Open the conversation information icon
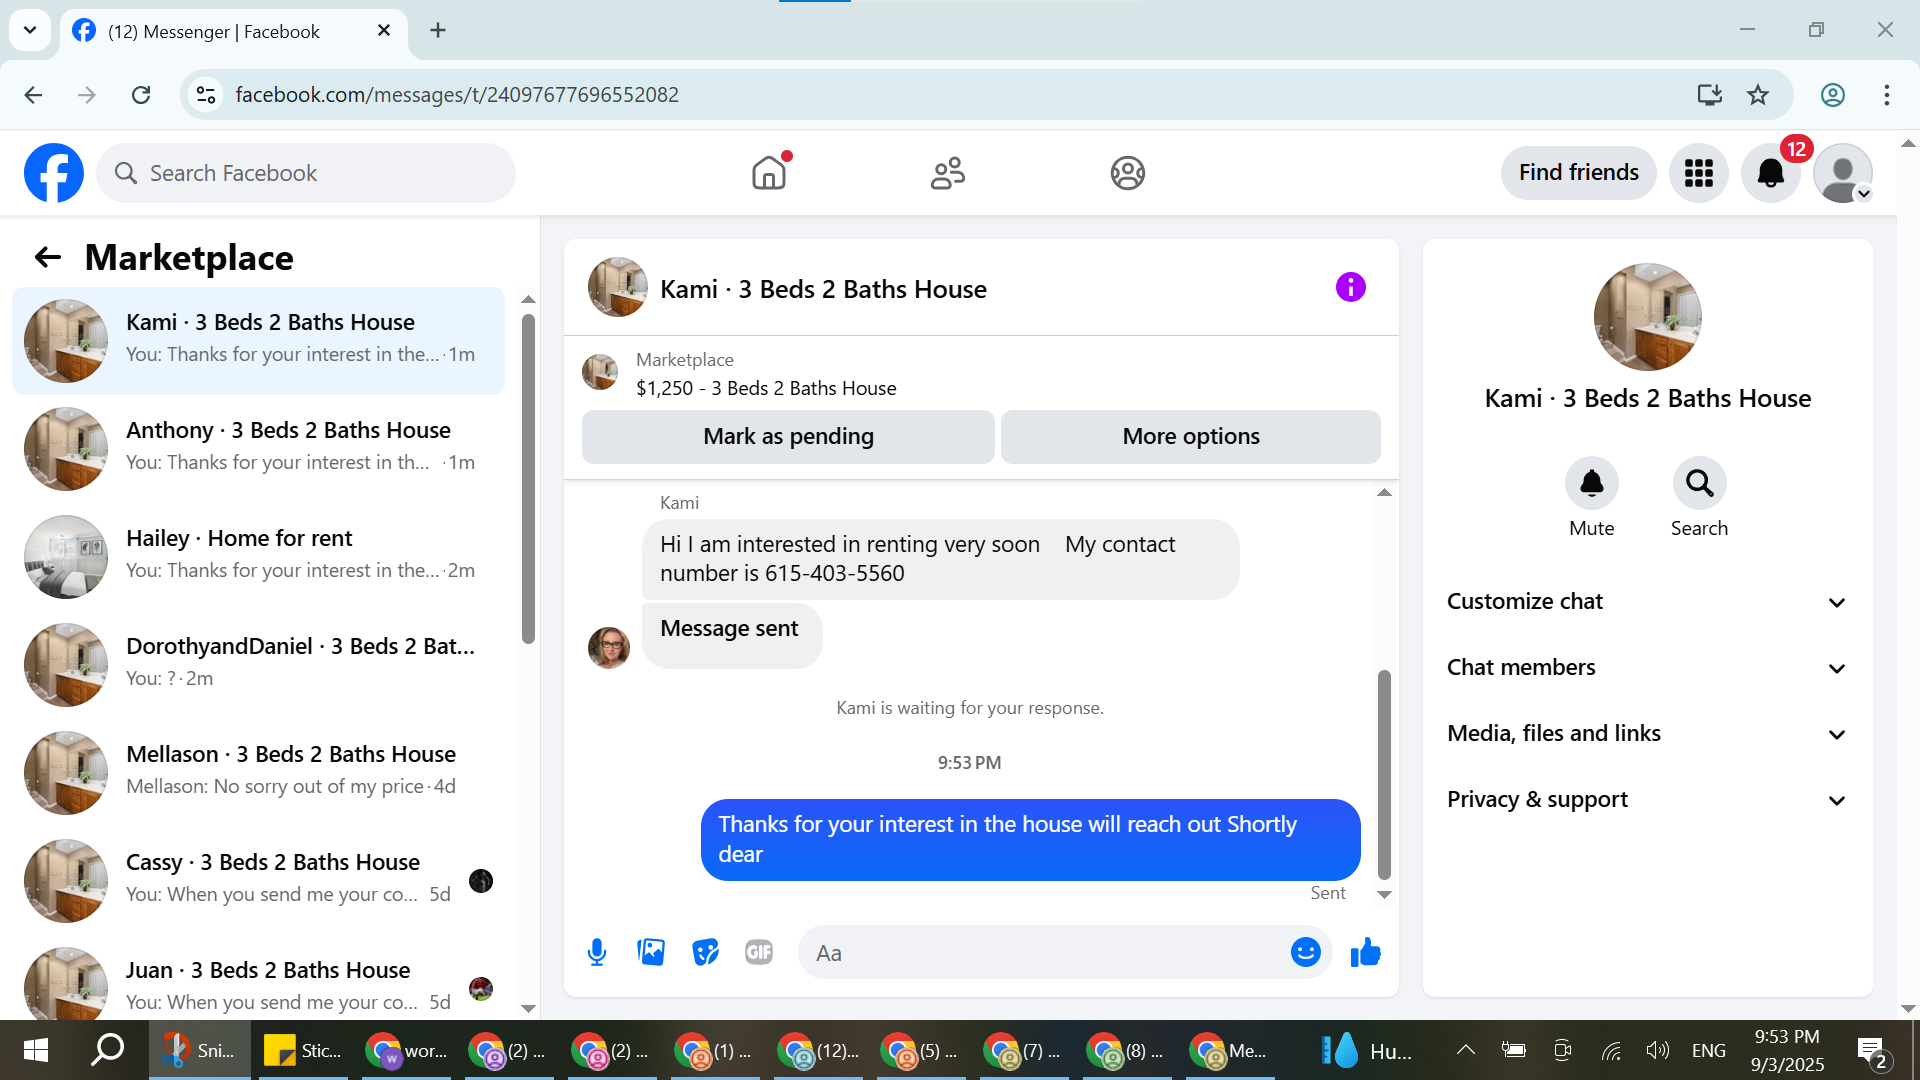The image size is (1920, 1080). click(1350, 288)
